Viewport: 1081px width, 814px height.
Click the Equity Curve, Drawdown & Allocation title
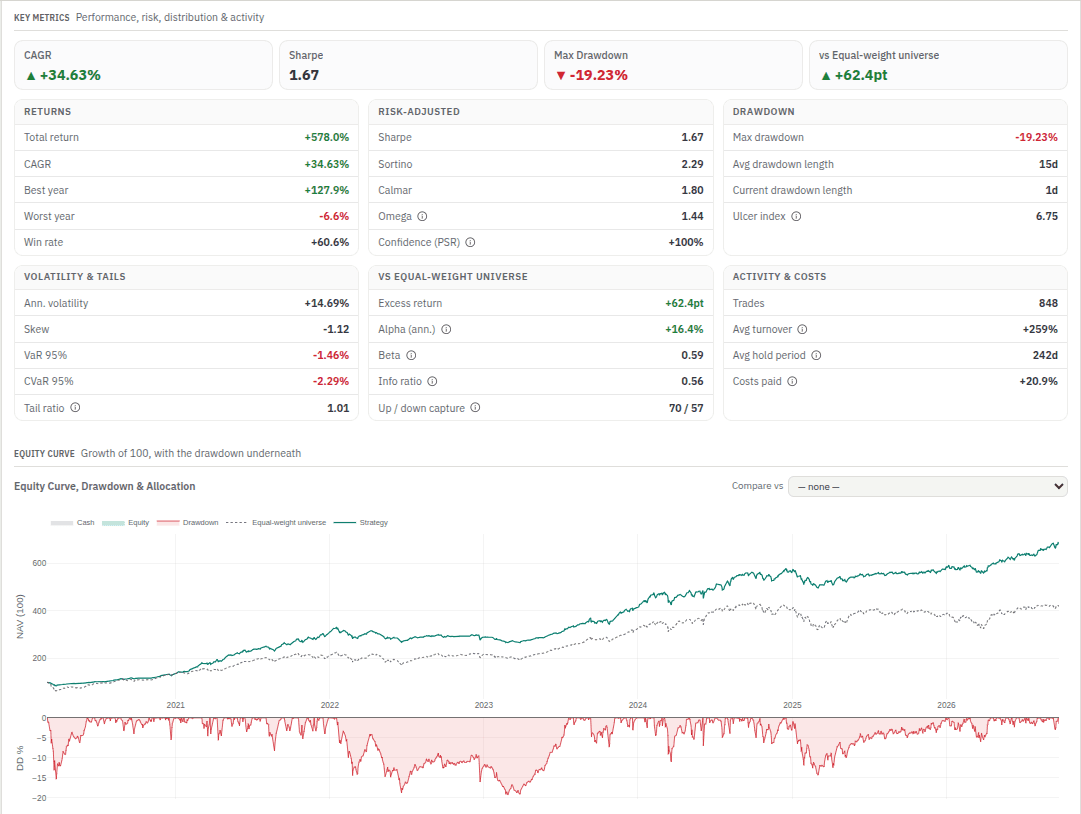point(105,487)
